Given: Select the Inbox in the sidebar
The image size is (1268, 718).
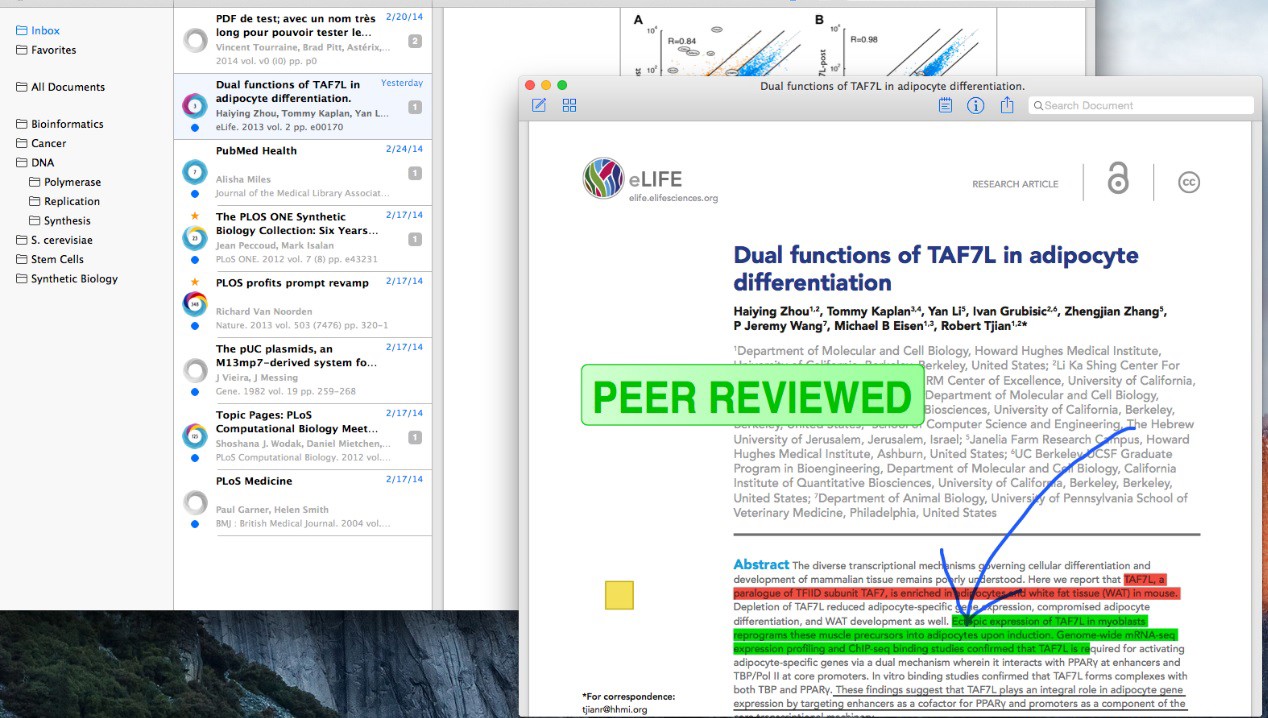Looking at the screenshot, I should (45, 31).
